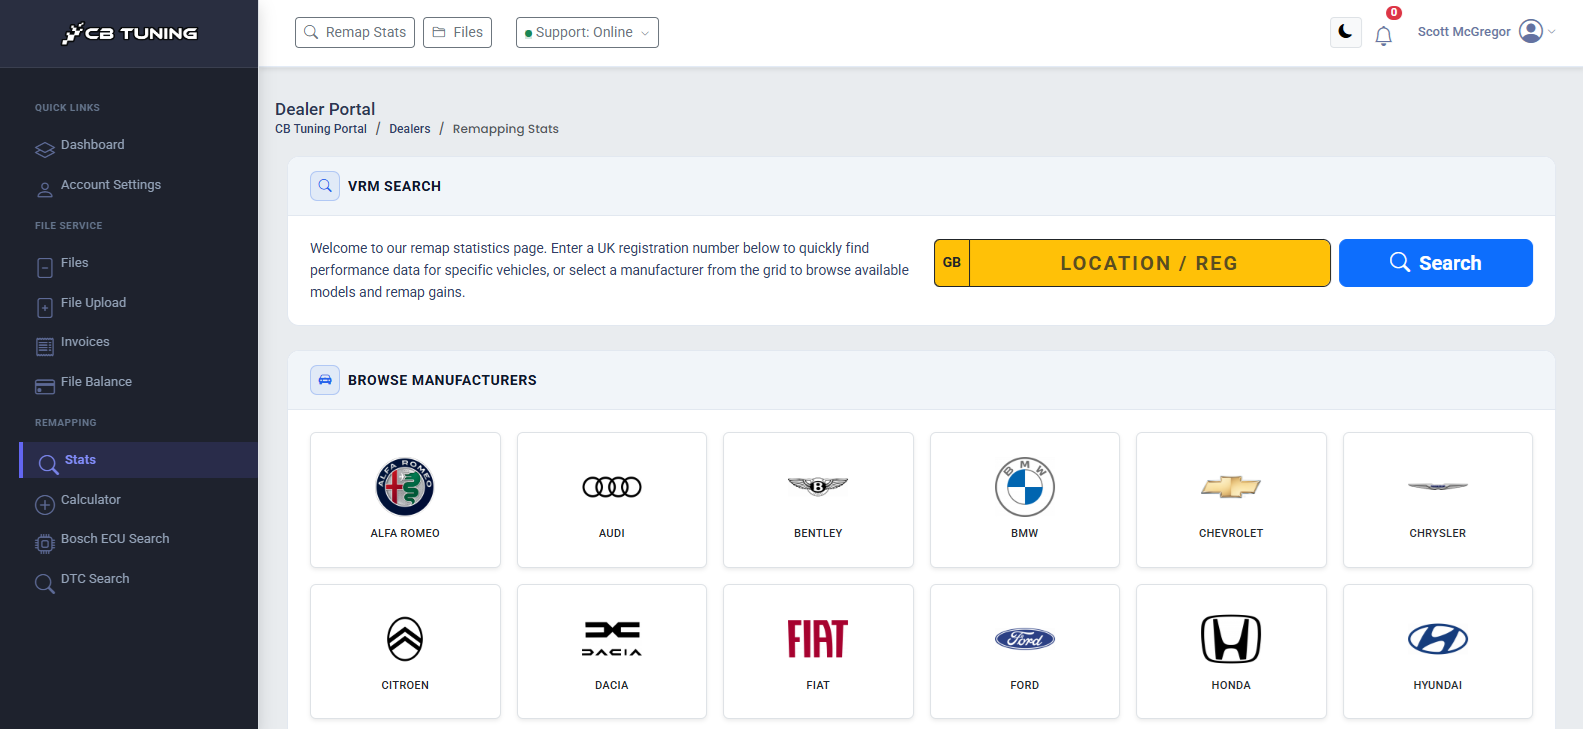Click the Files button in top bar
Image resolution: width=1583 pixels, height=729 pixels.
click(457, 32)
